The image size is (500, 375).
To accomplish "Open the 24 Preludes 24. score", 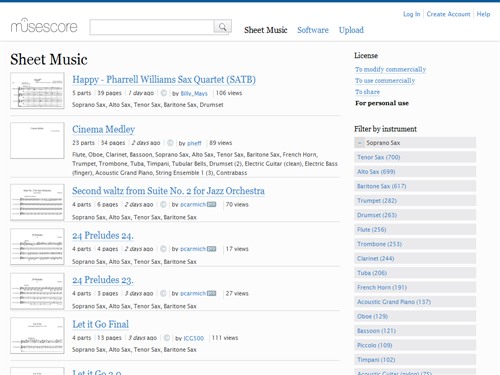I will (103, 236).
